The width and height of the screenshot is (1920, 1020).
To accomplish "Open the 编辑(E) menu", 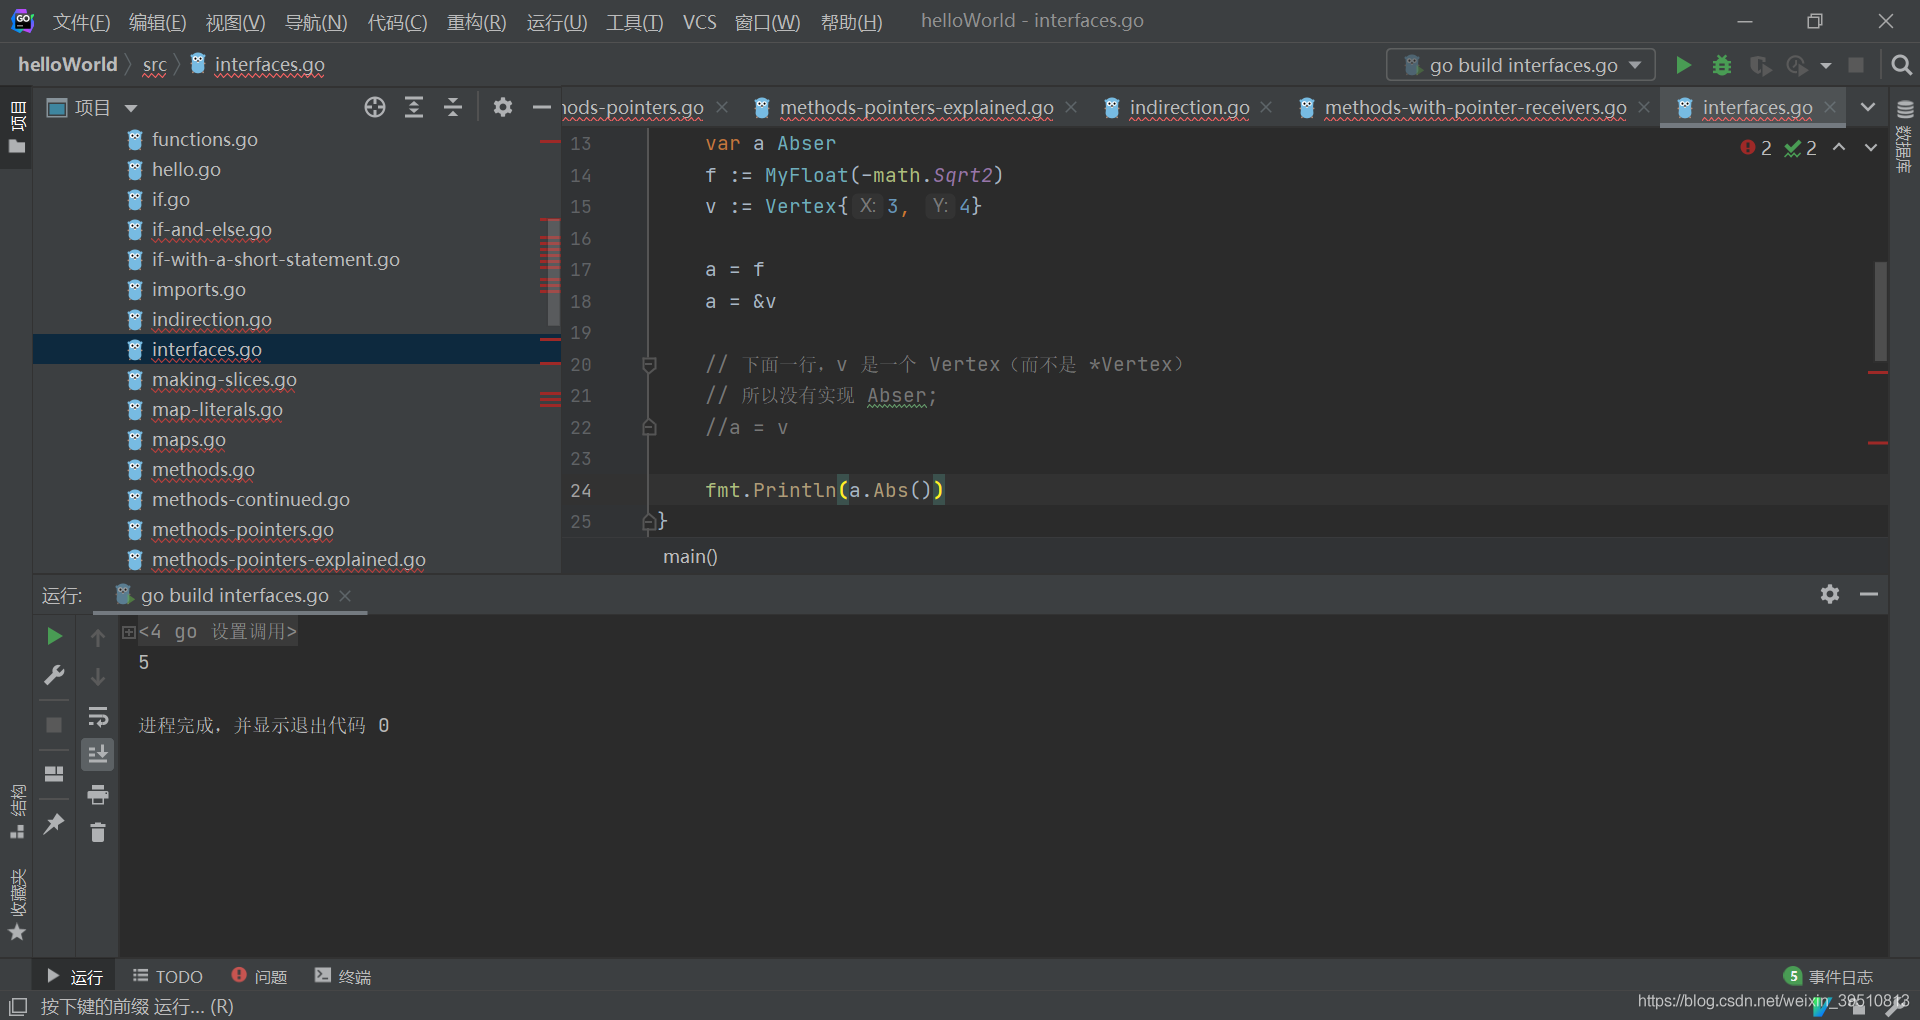I will click(157, 21).
